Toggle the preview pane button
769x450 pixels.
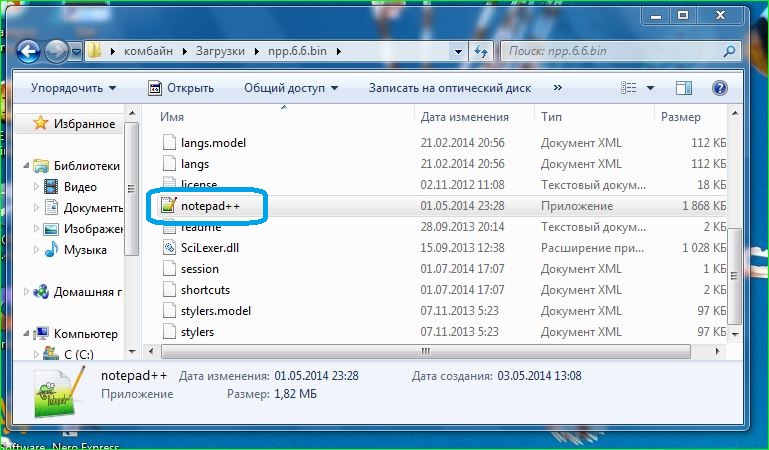684,88
